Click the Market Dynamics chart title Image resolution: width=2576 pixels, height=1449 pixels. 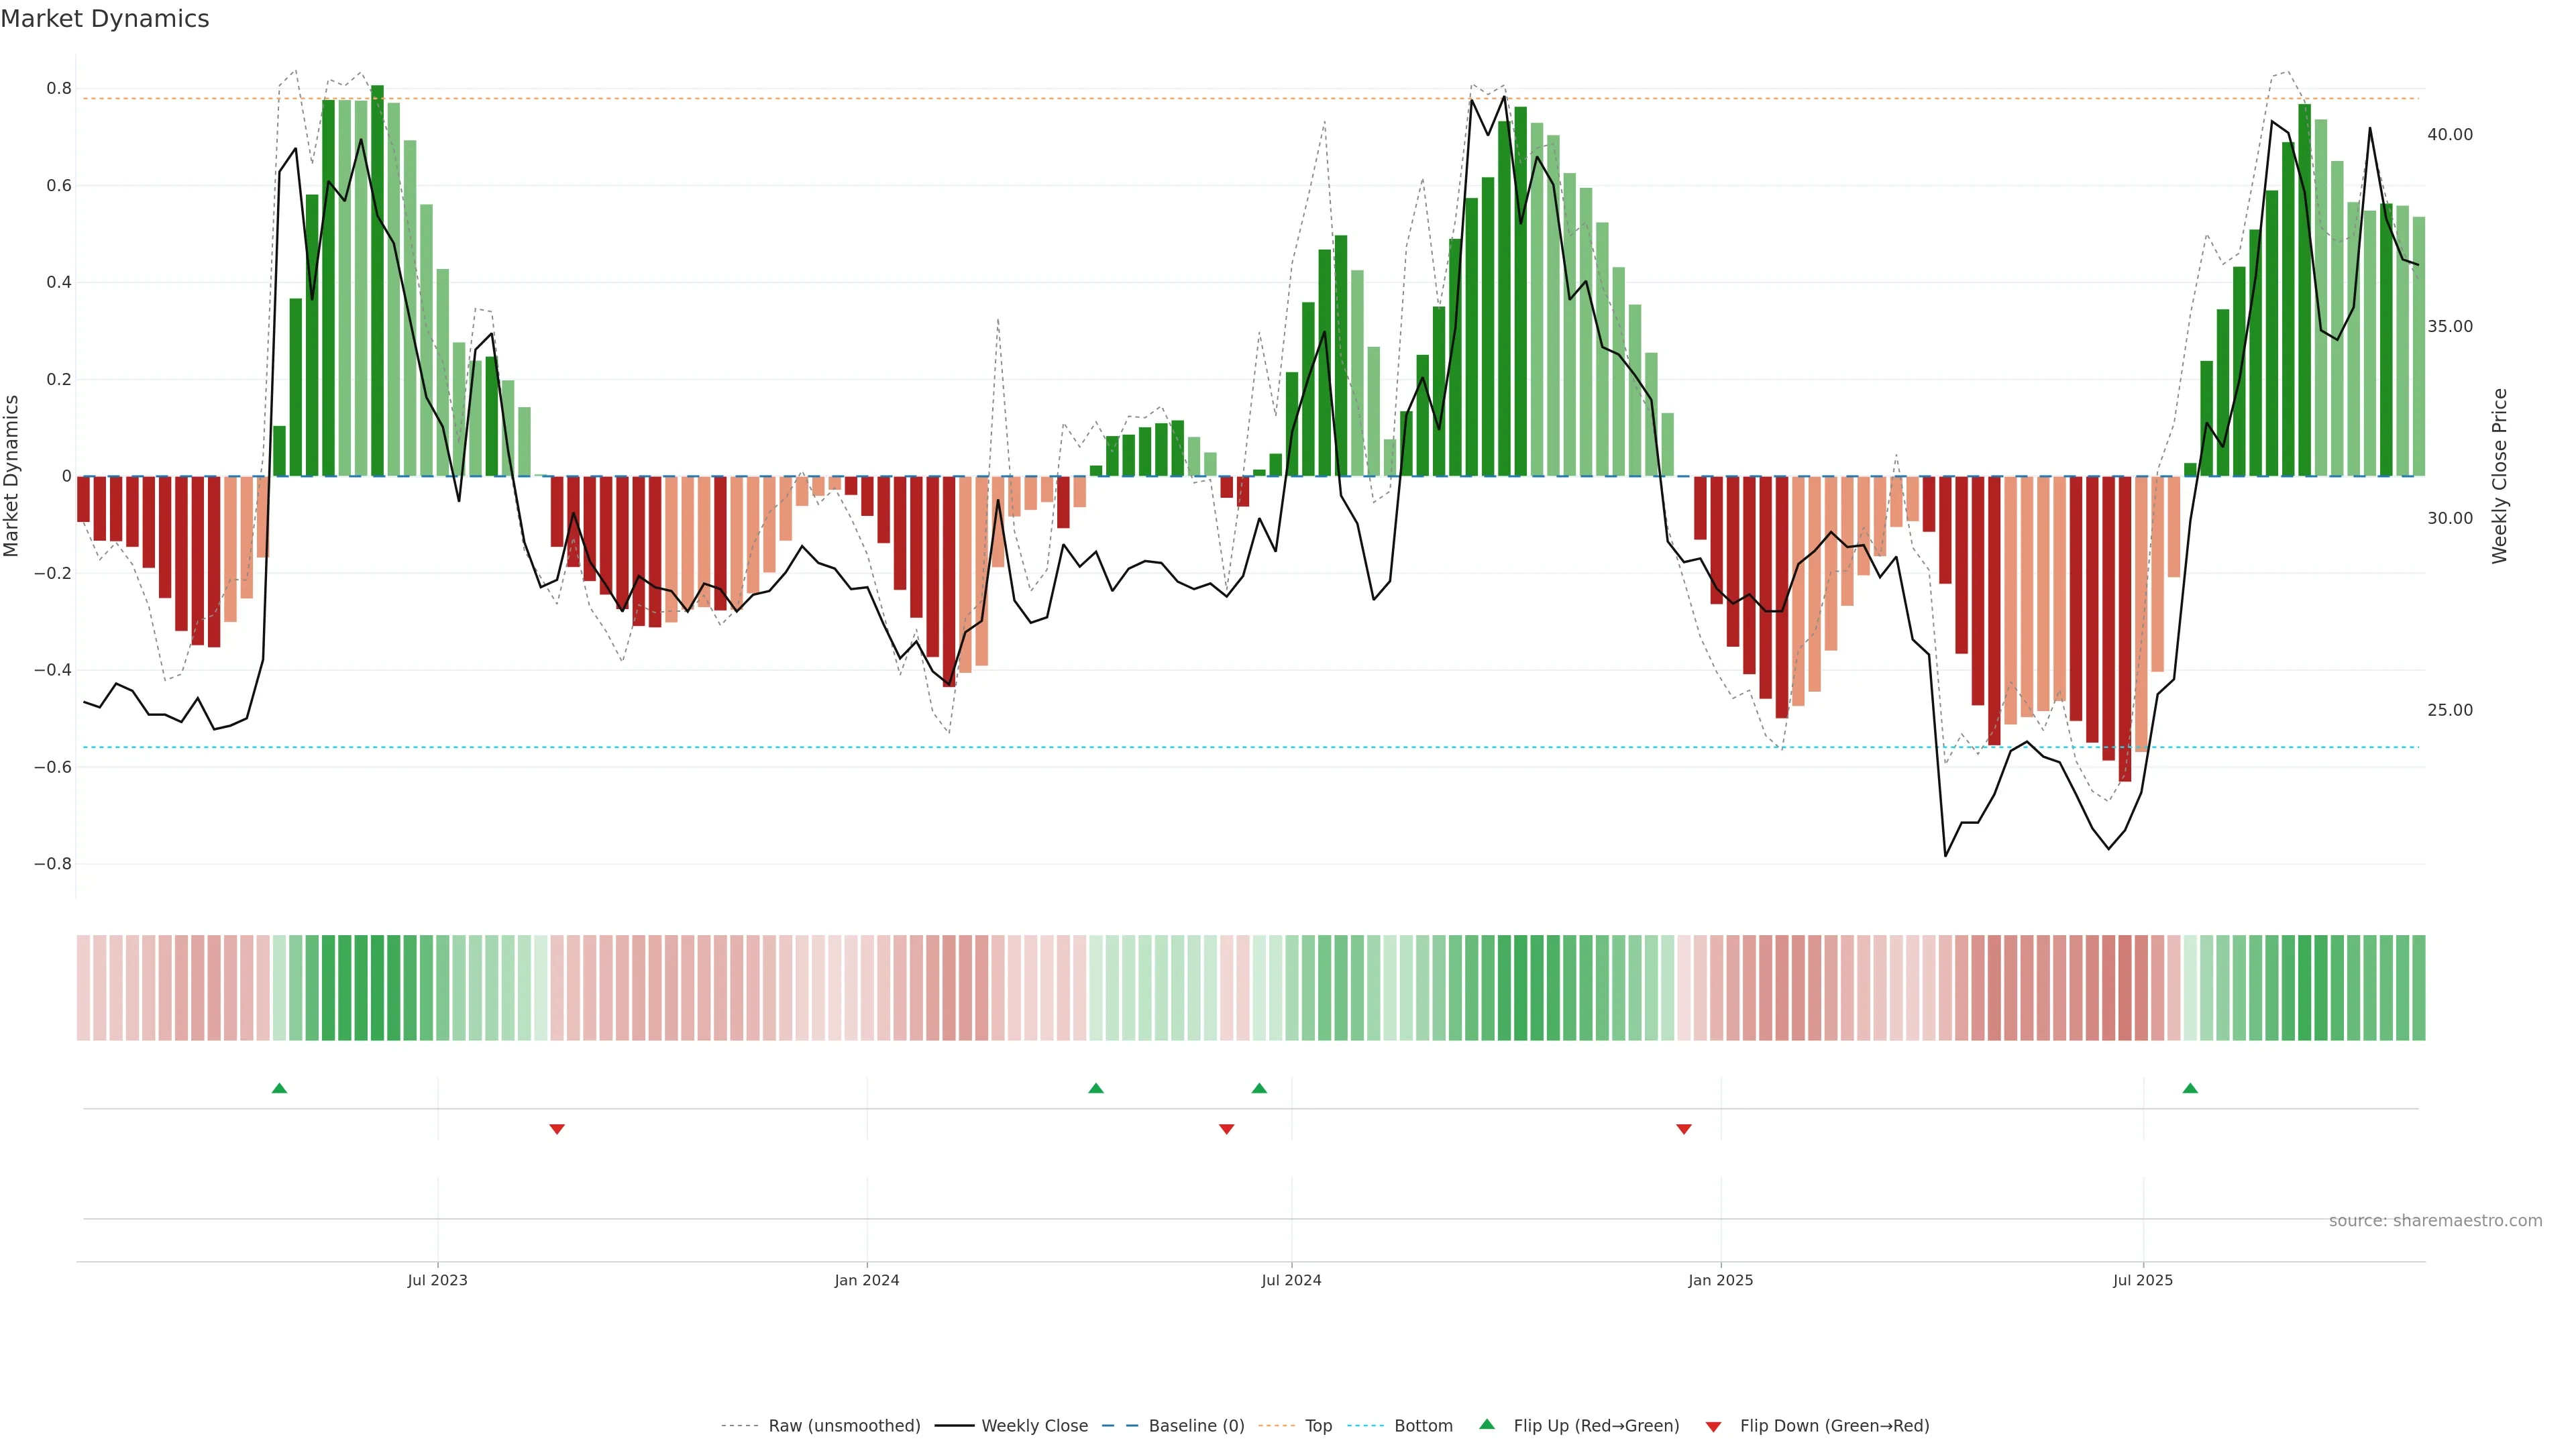[x=105, y=19]
